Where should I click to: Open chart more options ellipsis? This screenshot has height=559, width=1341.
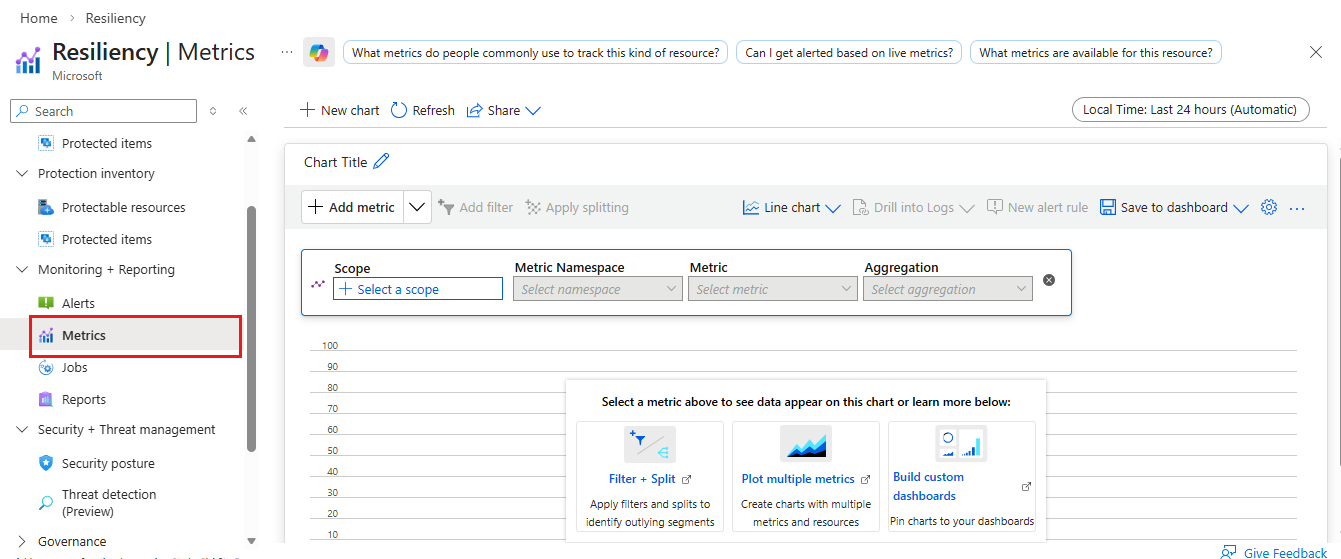tap(1297, 208)
